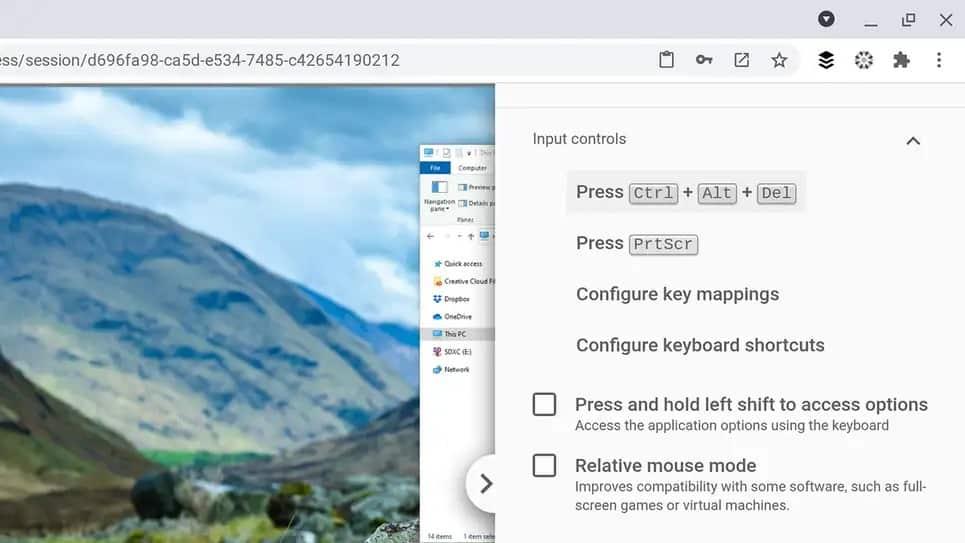Open saved passwords via the key icon

pyautogui.click(x=704, y=60)
